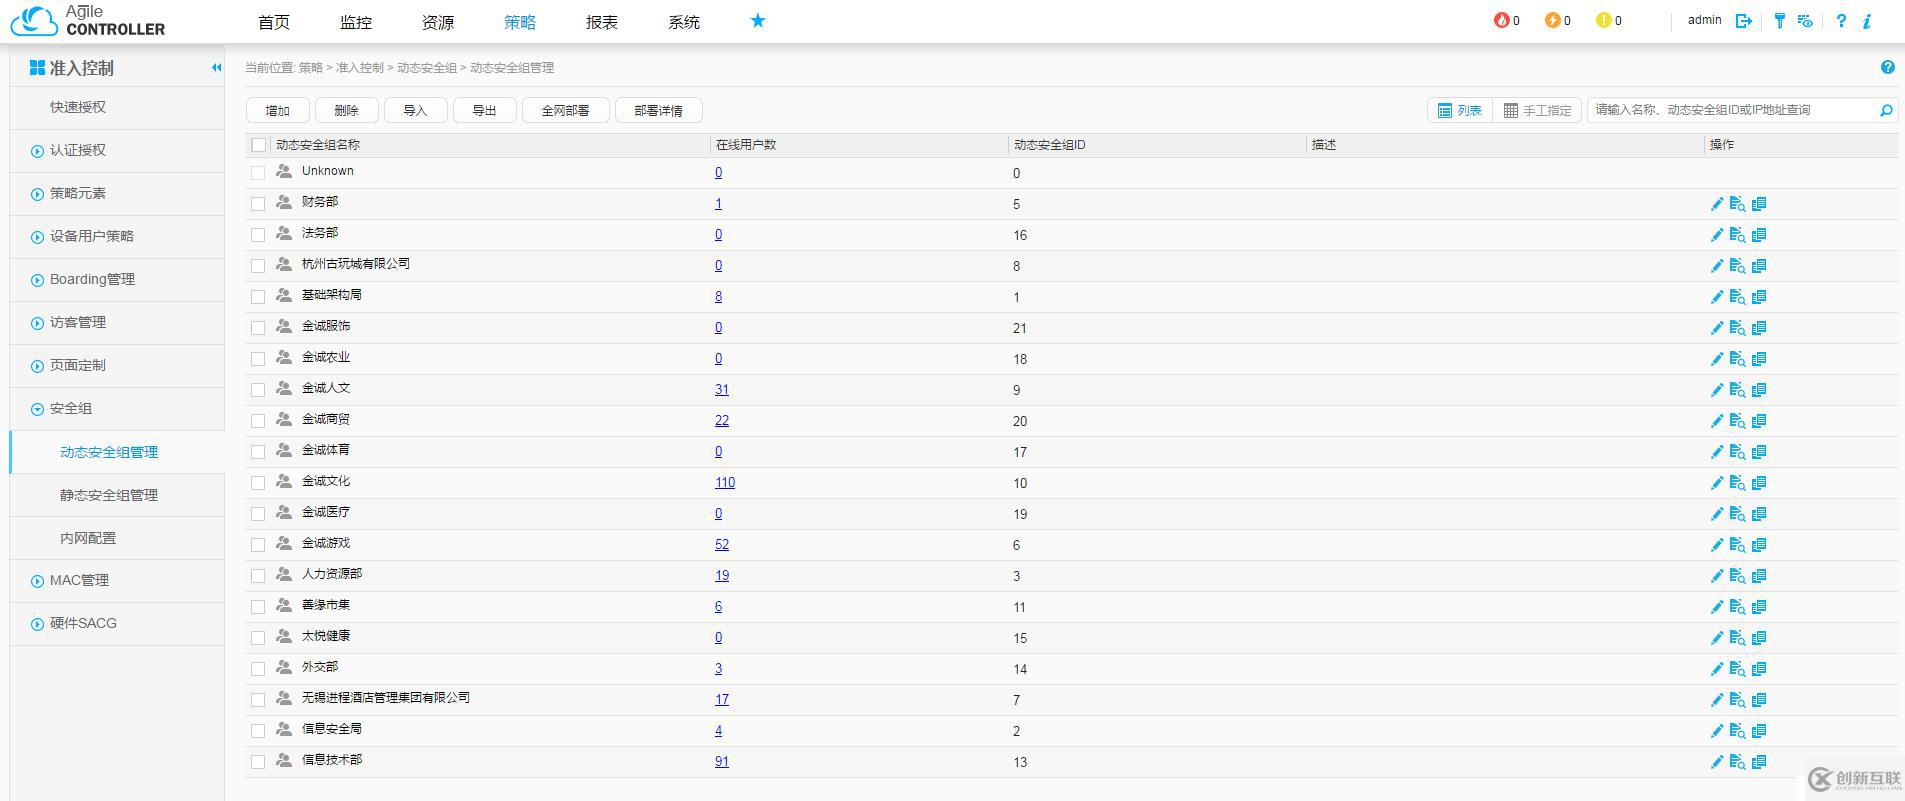
Task: Click the copy icon for 杭州古玩城有限公司 row
Action: pyautogui.click(x=1759, y=266)
